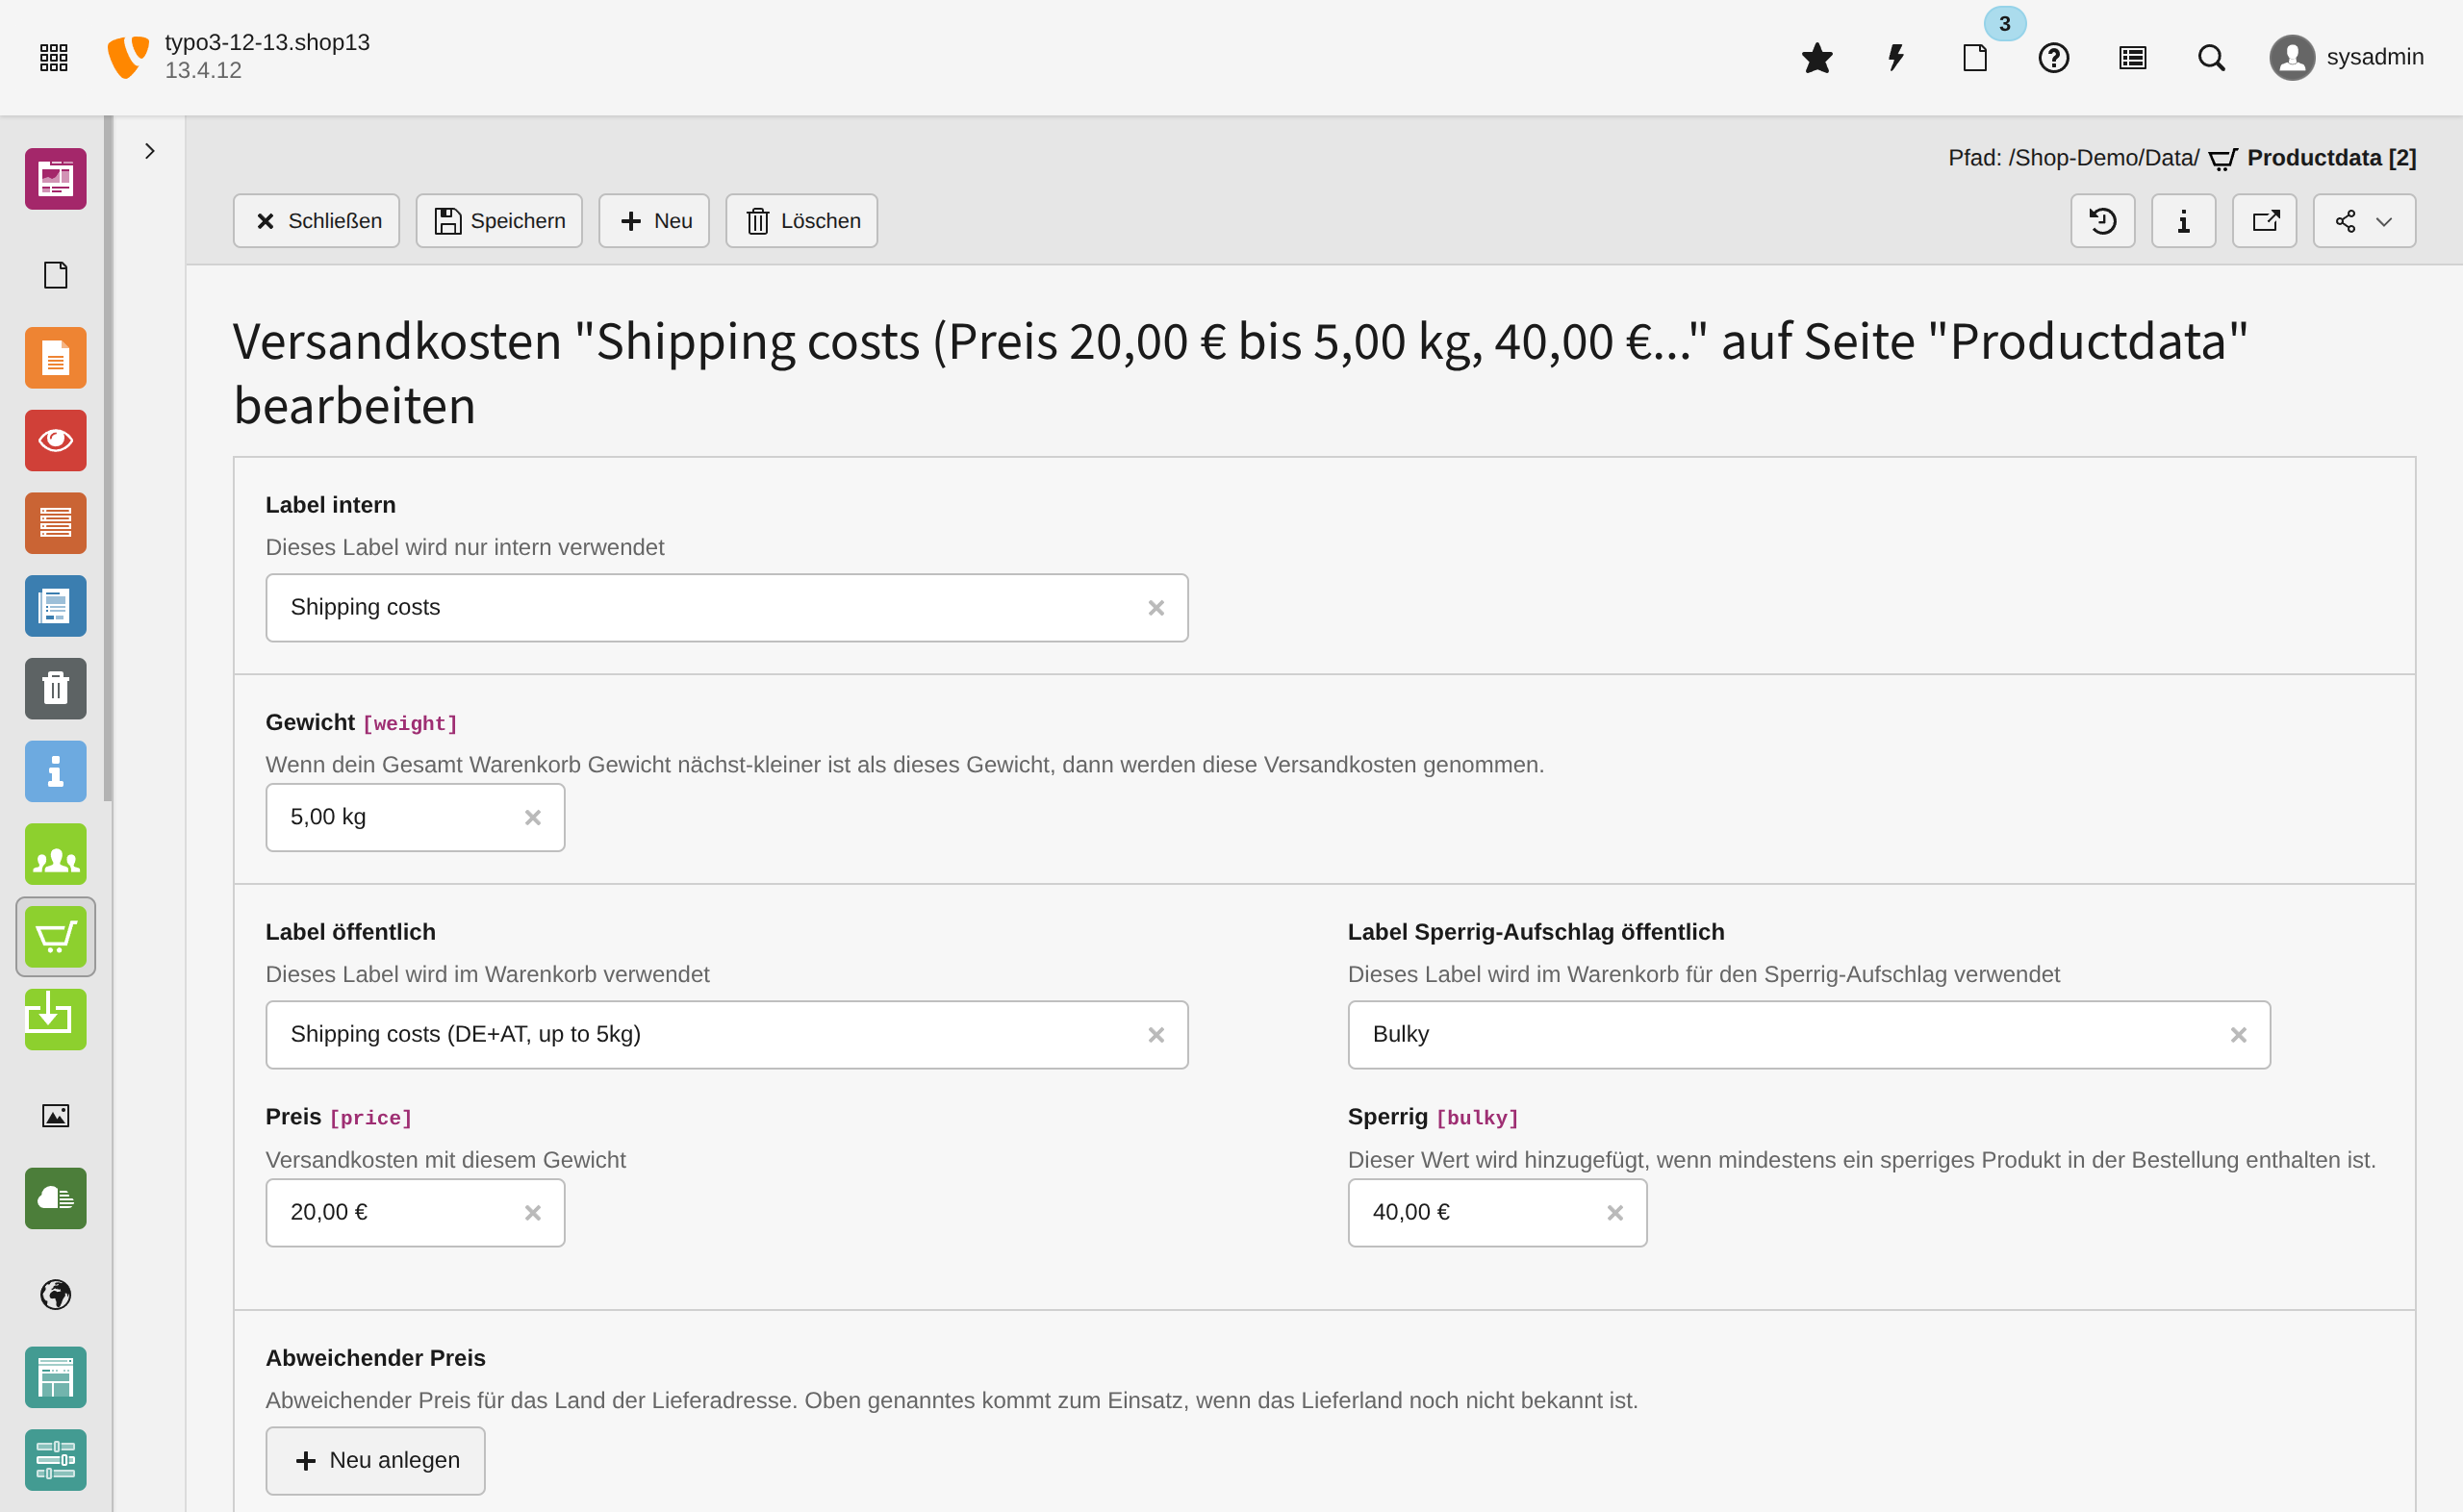Open the globe Sites module icon
The width and height of the screenshot is (2463, 1512).
point(55,1294)
